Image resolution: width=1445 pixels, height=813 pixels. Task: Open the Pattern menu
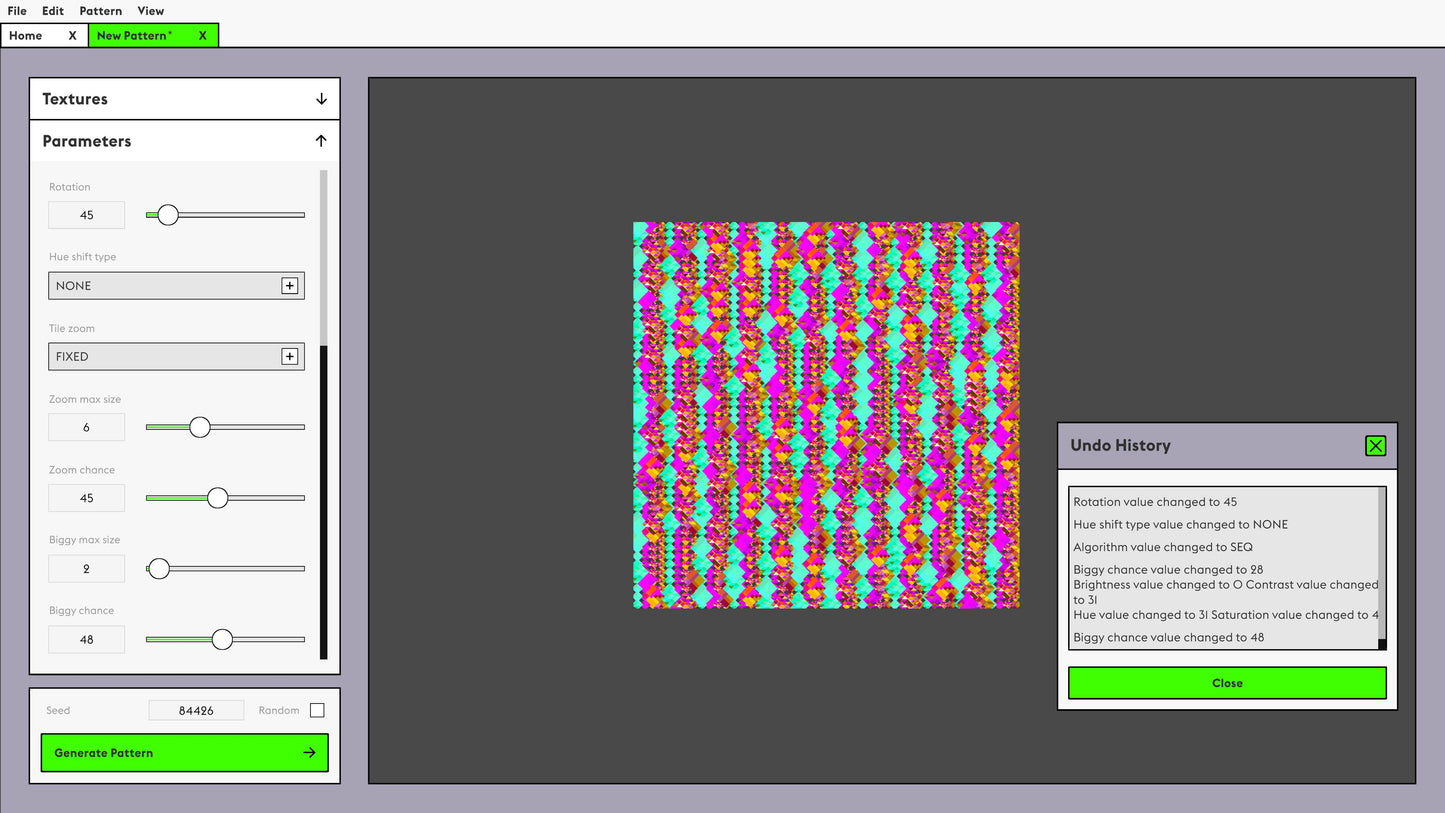tap(100, 11)
